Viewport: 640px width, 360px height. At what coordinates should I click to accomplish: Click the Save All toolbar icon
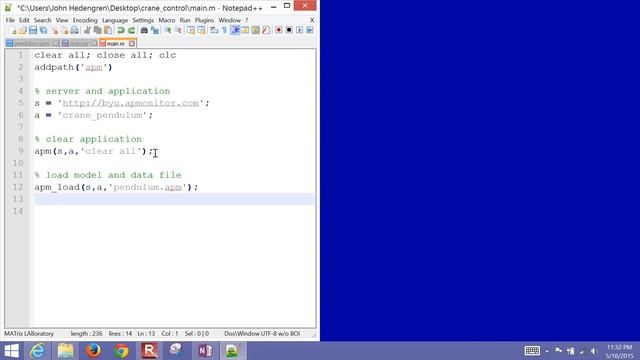[43, 30]
